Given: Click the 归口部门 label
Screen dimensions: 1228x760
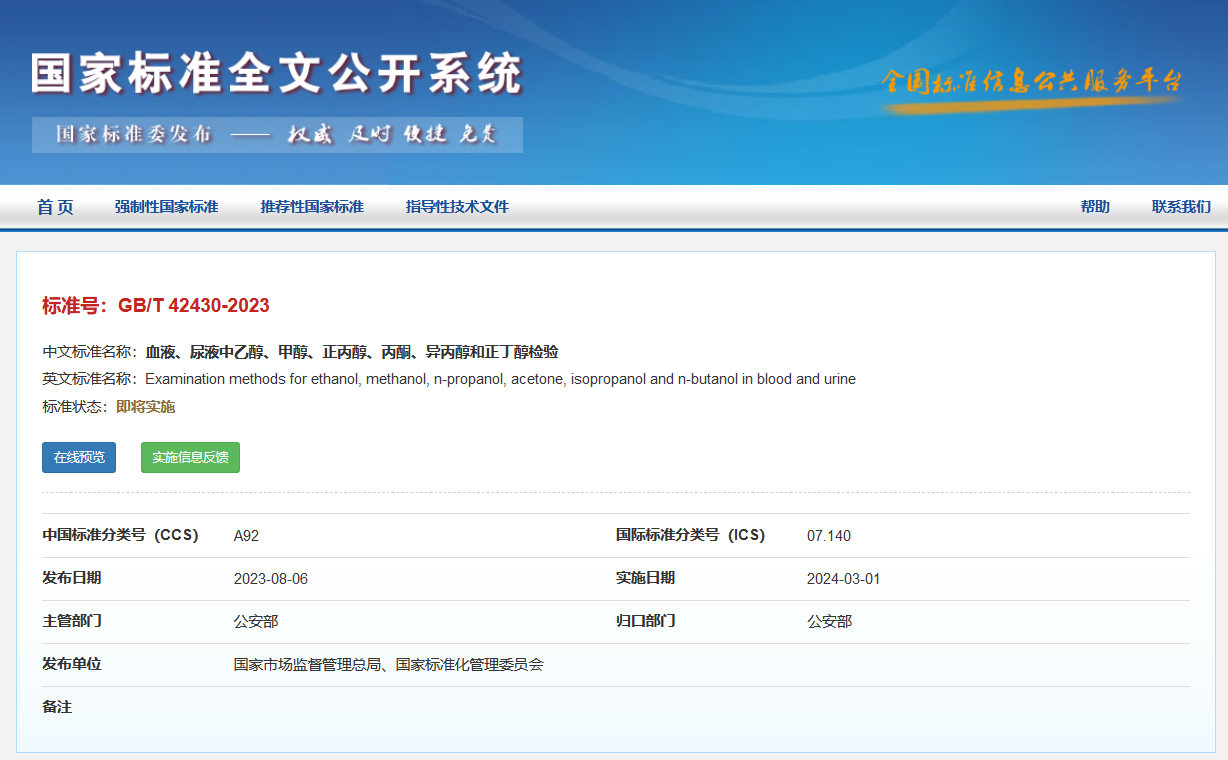Looking at the screenshot, I should pyautogui.click(x=645, y=621).
